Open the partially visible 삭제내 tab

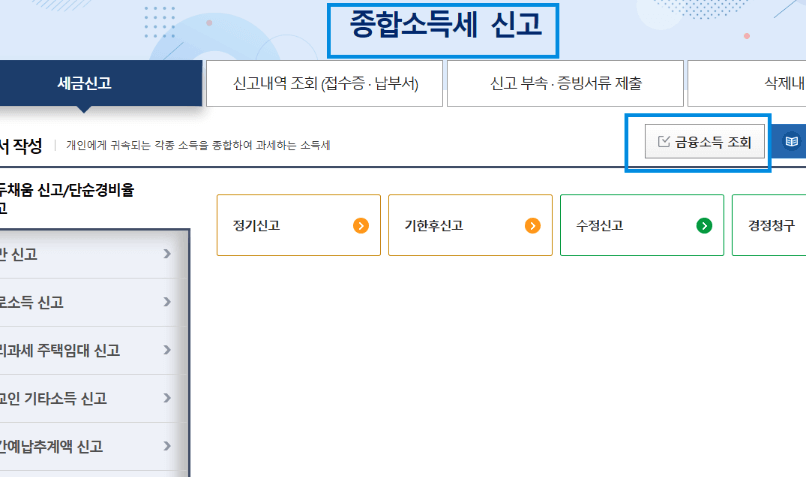tap(747, 83)
